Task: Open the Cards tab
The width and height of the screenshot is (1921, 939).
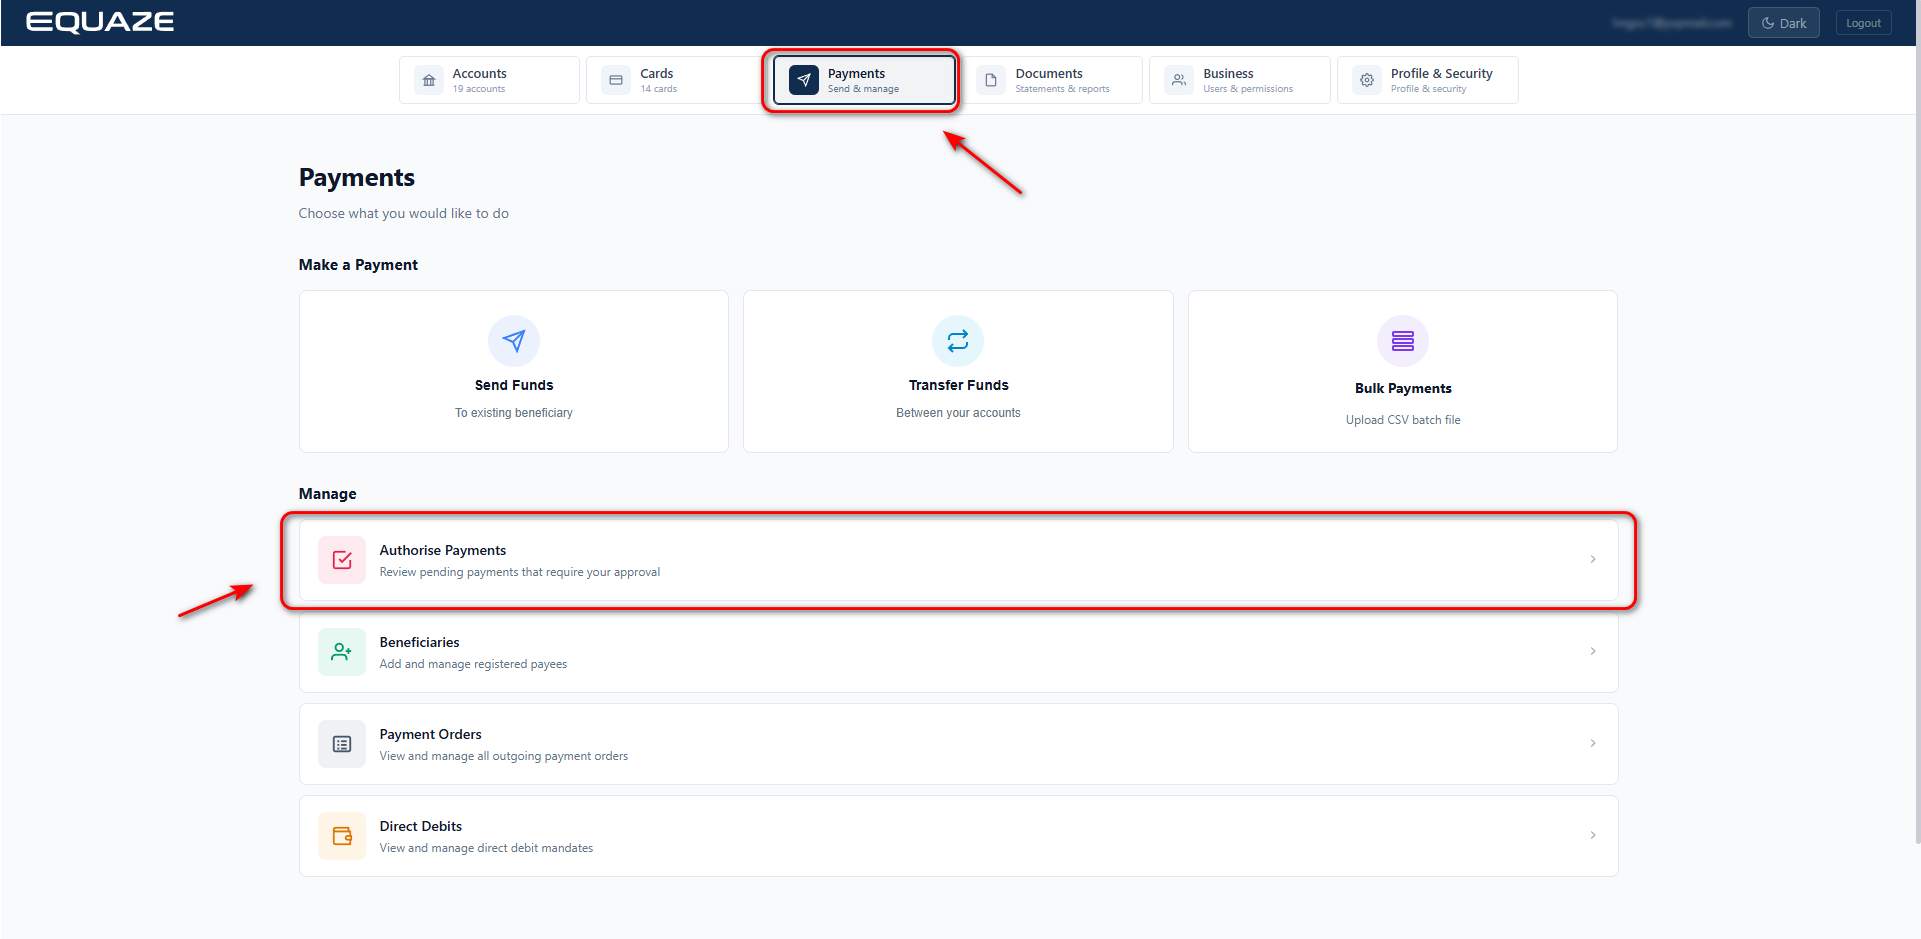Action: click(677, 80)
